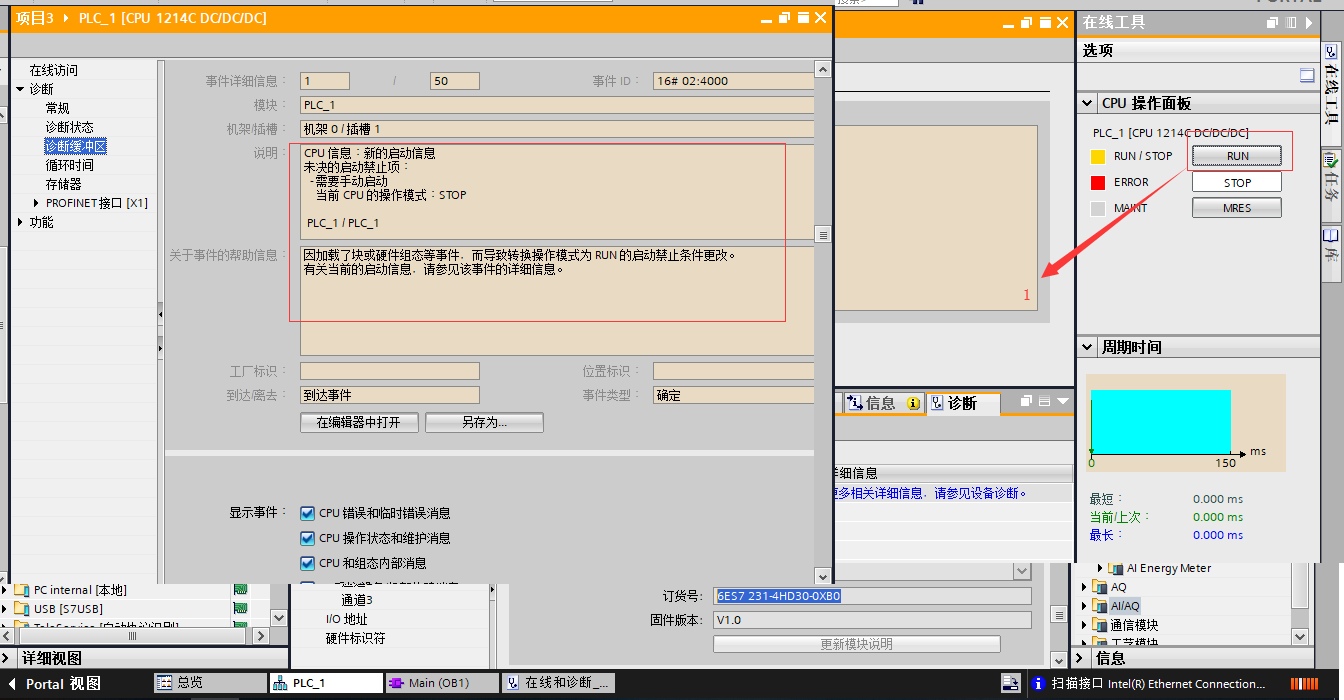Click the 通信模块 folder icon in catalog
Screen dimensions: 1344x700
click(x=1101, y=625)
